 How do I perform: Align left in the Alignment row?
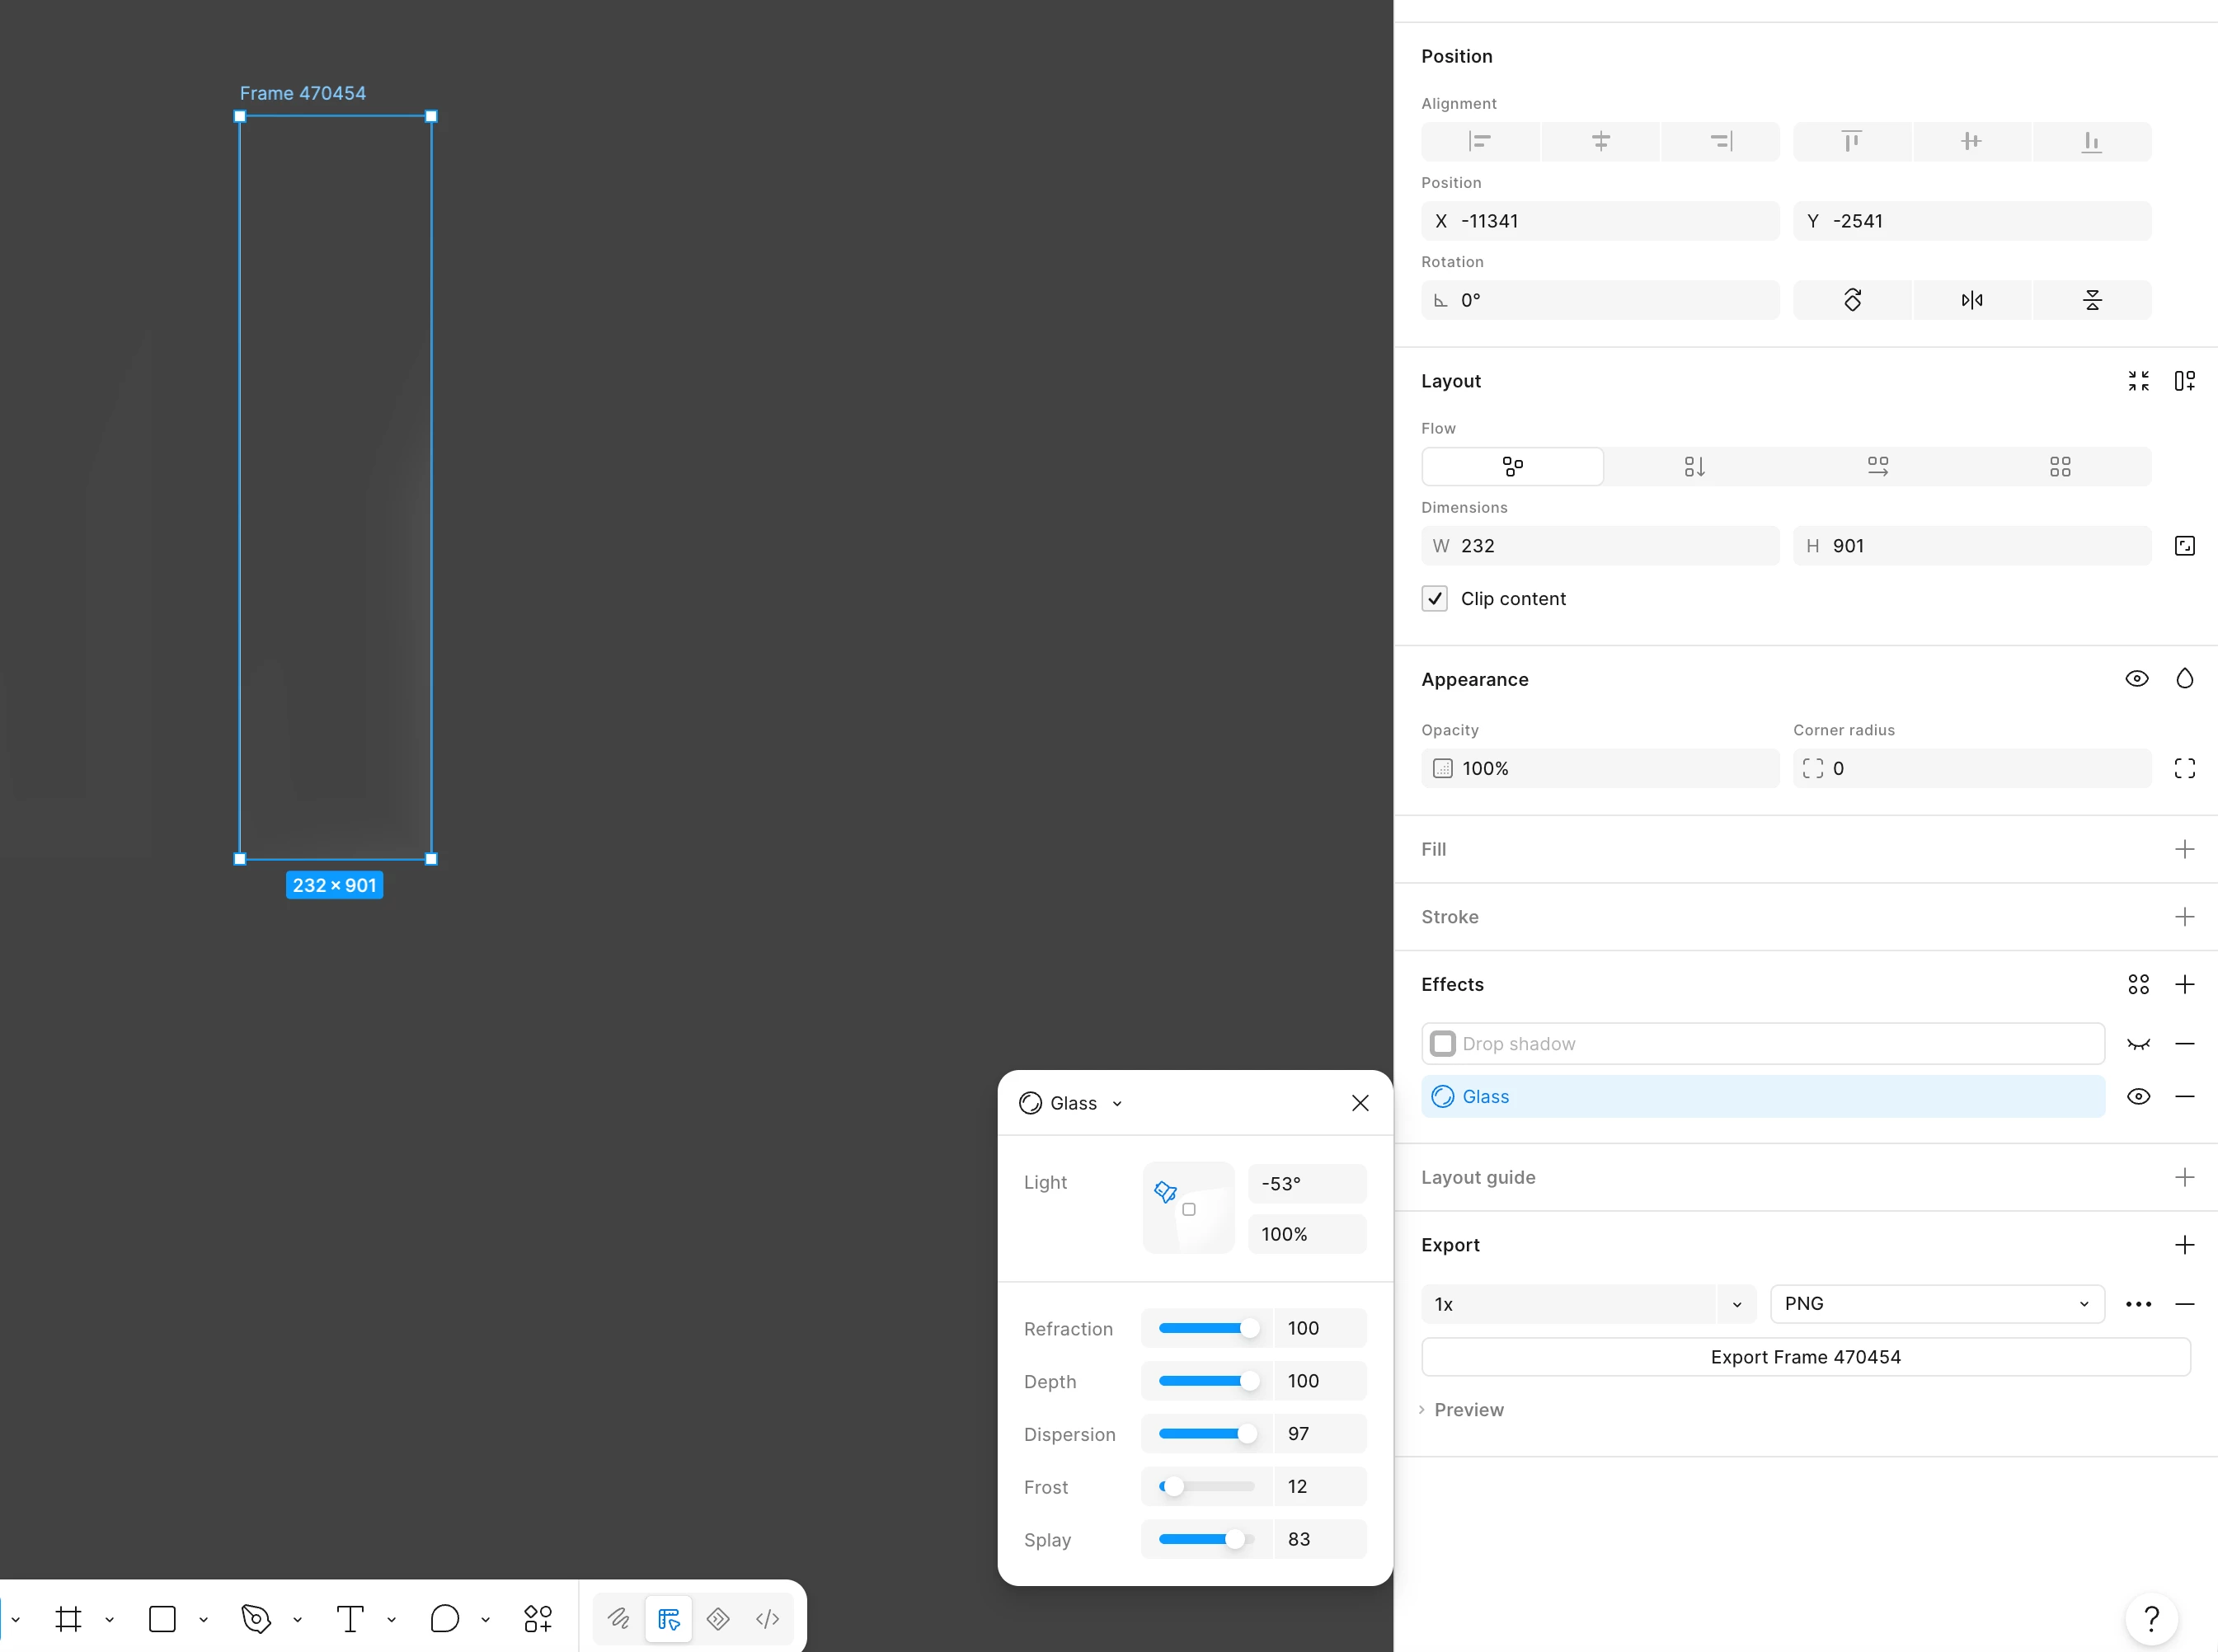click(x=1480, y=141)
